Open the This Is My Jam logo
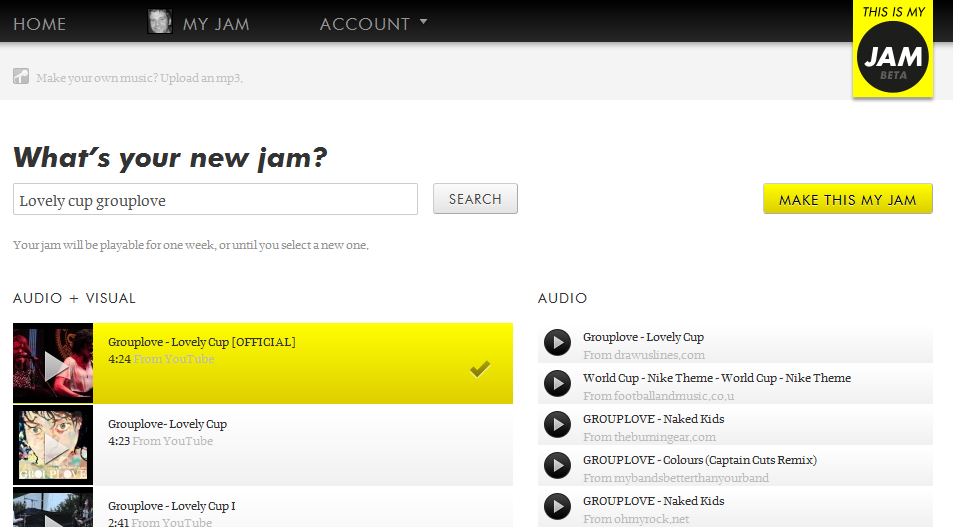Screen dimensions: 953x527 click(x=893, y=49)
